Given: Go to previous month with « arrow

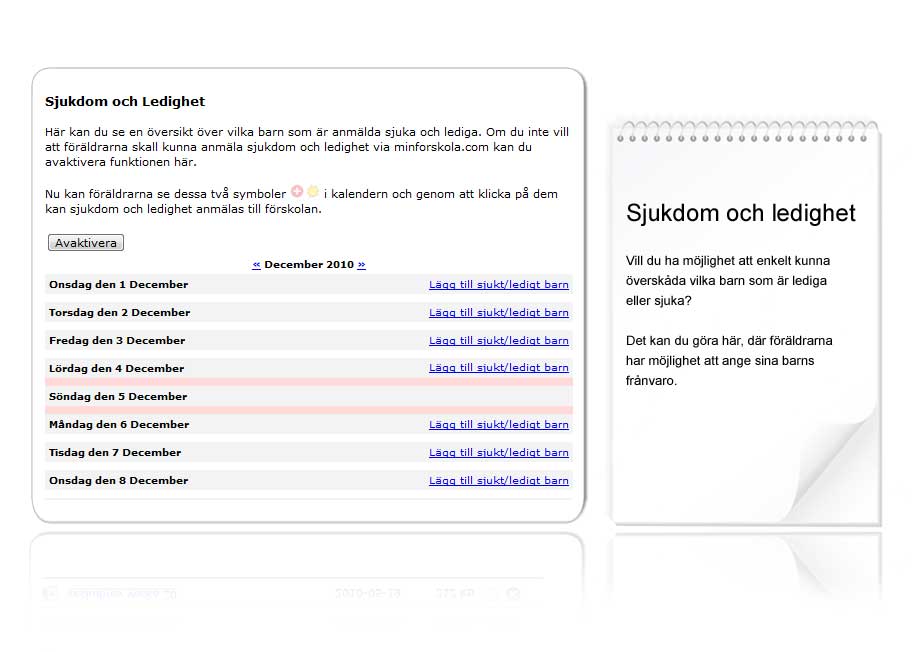Looking at the screenshot, I should pyautogui.click(x=256, y=264).
